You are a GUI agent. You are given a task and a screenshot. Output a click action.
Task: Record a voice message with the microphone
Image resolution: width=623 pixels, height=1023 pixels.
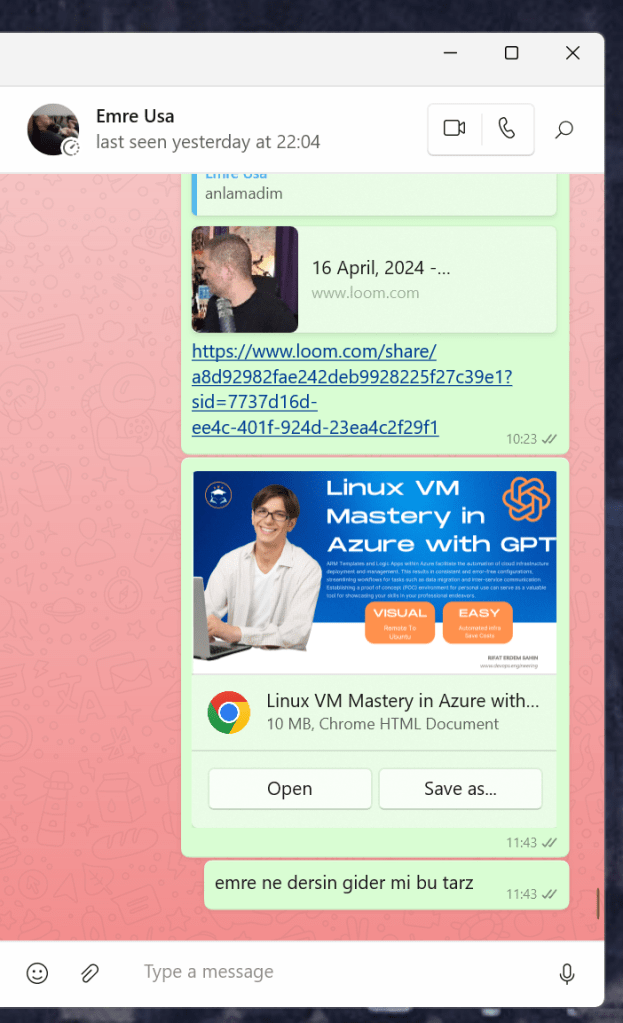point(567,973)
